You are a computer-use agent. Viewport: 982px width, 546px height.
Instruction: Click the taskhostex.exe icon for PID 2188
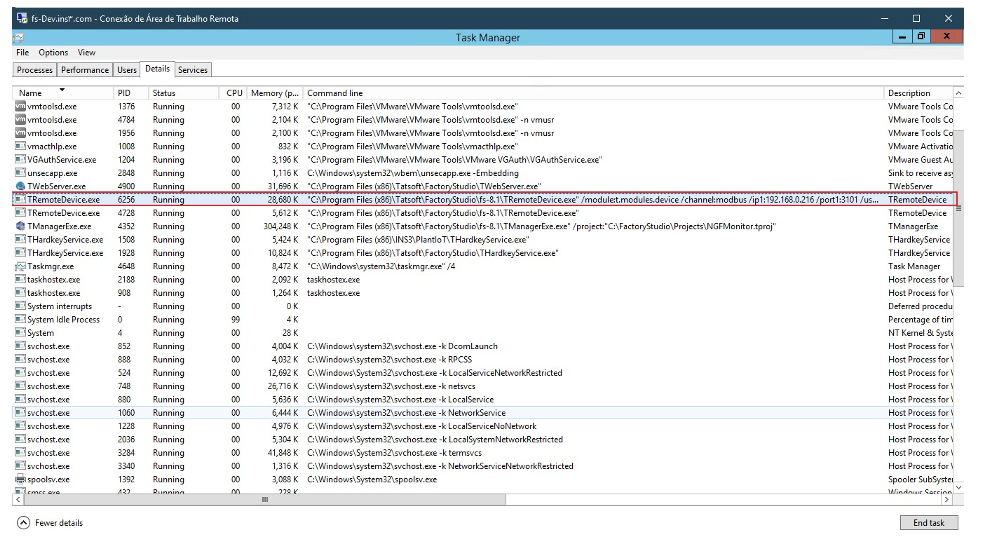(20, 280)
